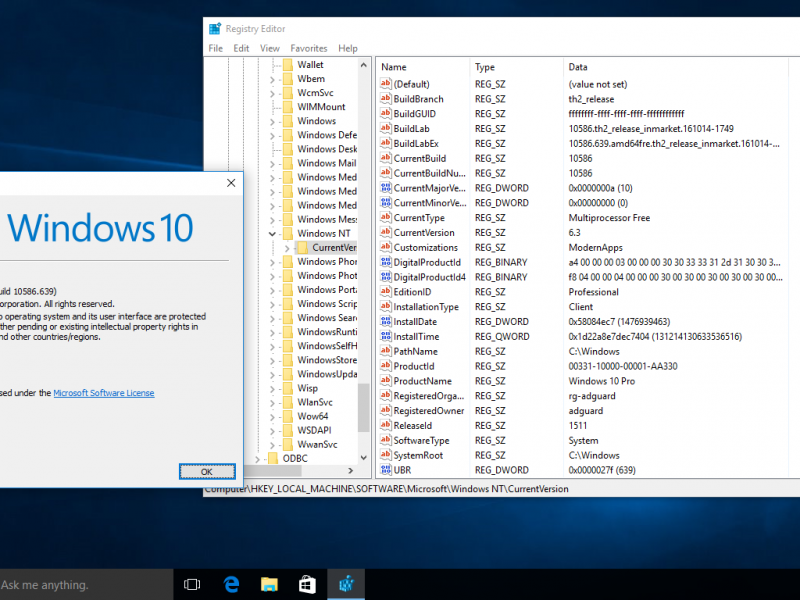Image resolution: width=800 pixels, height=600 pixels.
Task: Click the CurrentVer open folder icon
Action: (303, 247)
